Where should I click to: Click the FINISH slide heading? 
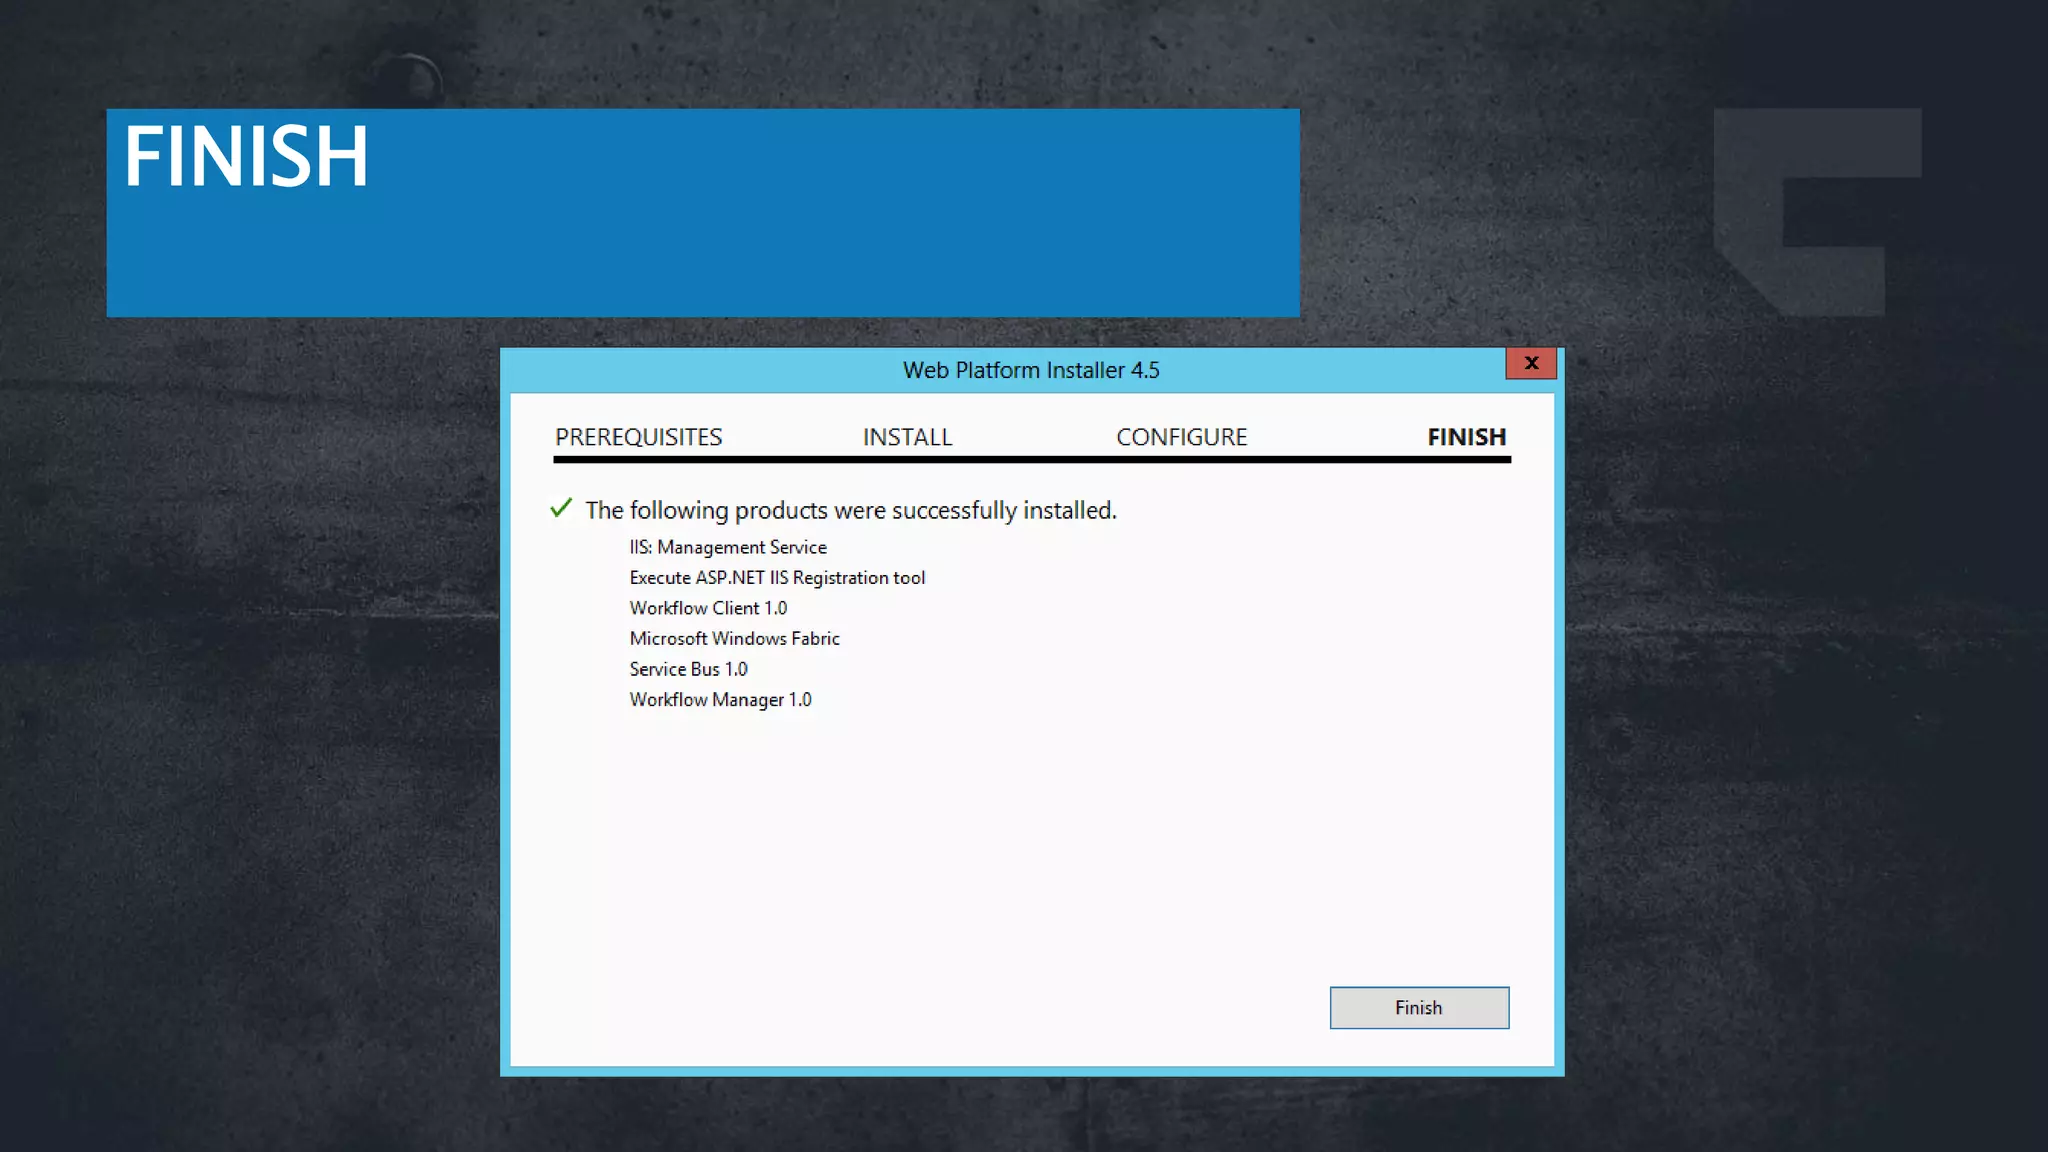click(x=246, y=156)
